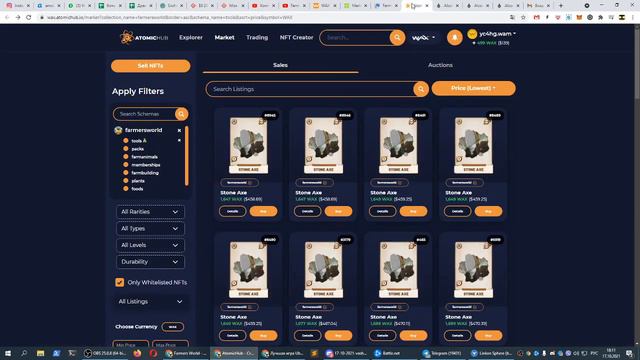Click the Search Listings magnifier icon

coord(421,89)
